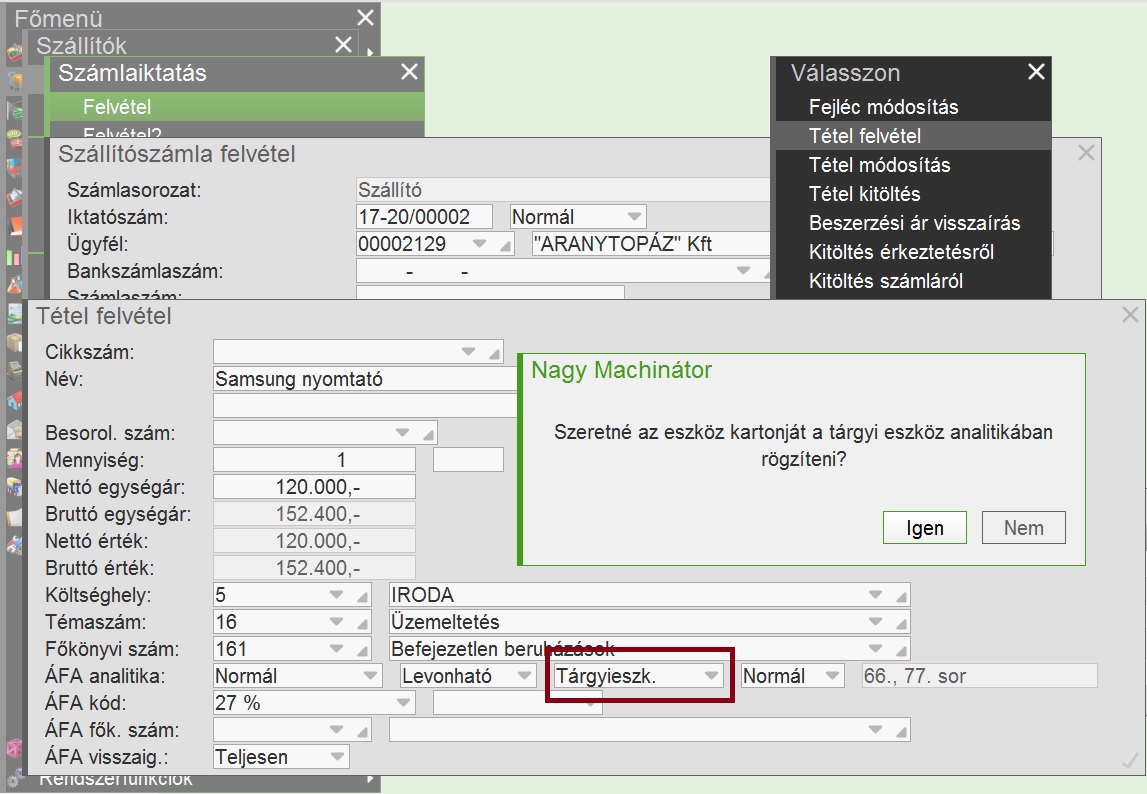Open the ÁFA kód 27 % dropdown

pos(403,703)
